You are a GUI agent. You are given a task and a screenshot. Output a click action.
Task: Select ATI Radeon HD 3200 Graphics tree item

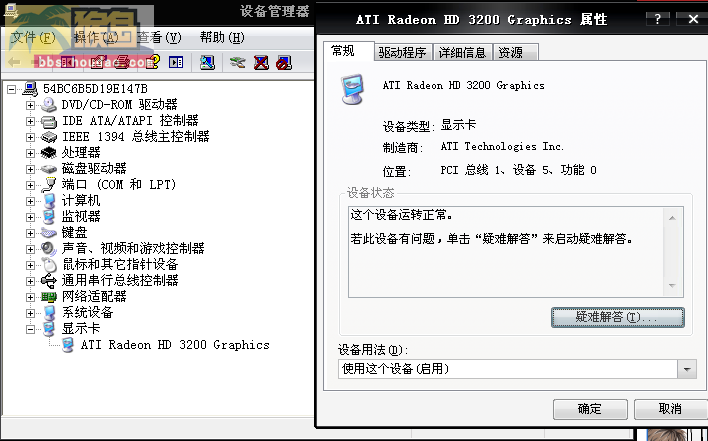[x=175, y=345]
